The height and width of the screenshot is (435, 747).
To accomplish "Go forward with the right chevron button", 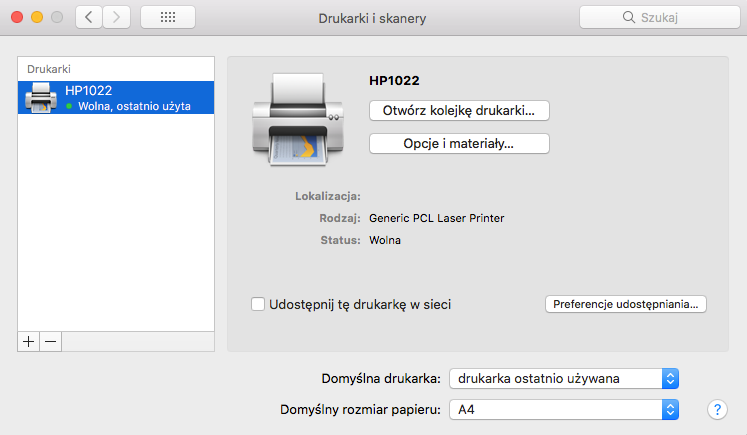I will tap(116, 18).
